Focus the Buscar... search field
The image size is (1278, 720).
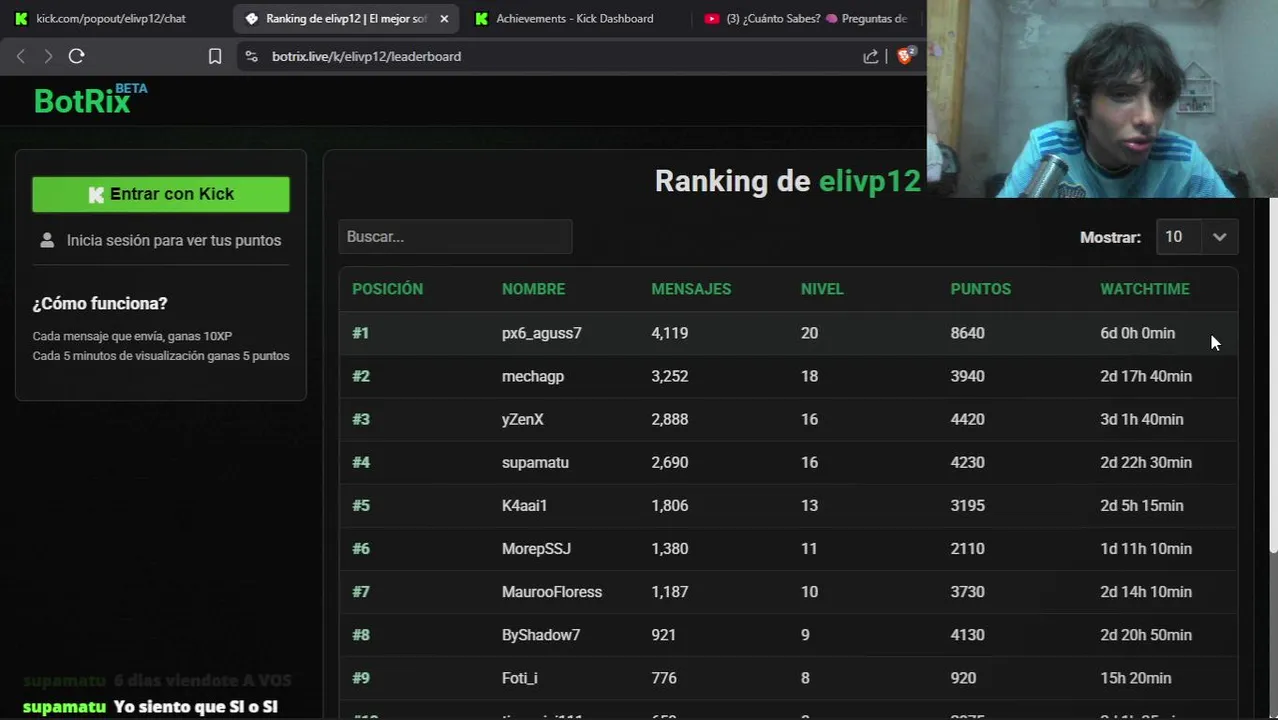click(x=455, y=237)
